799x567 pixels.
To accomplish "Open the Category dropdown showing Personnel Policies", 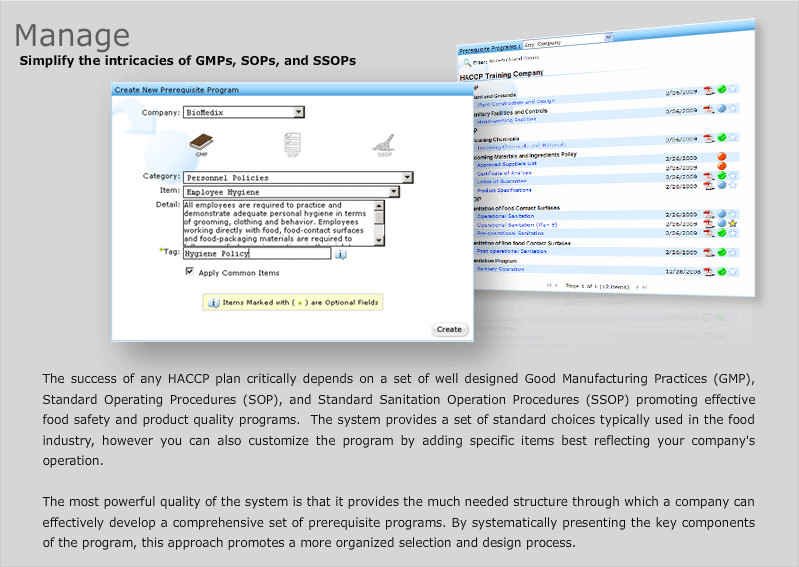I will pos(298,177).
